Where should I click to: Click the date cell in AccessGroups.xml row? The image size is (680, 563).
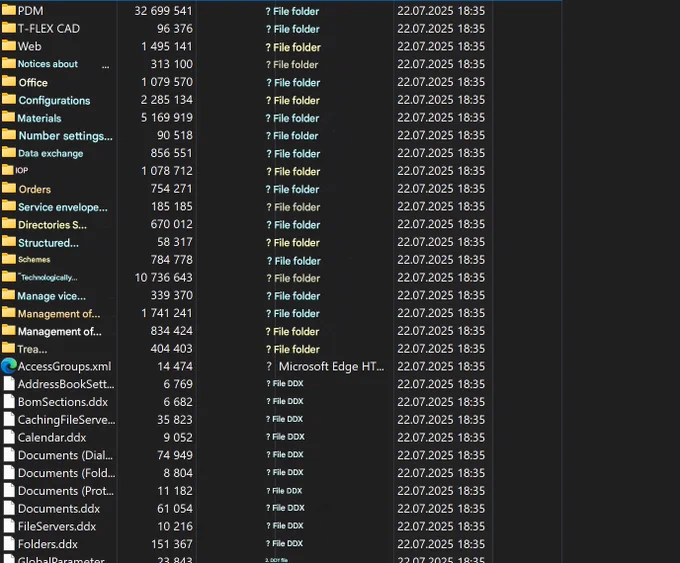pos(441,366)
